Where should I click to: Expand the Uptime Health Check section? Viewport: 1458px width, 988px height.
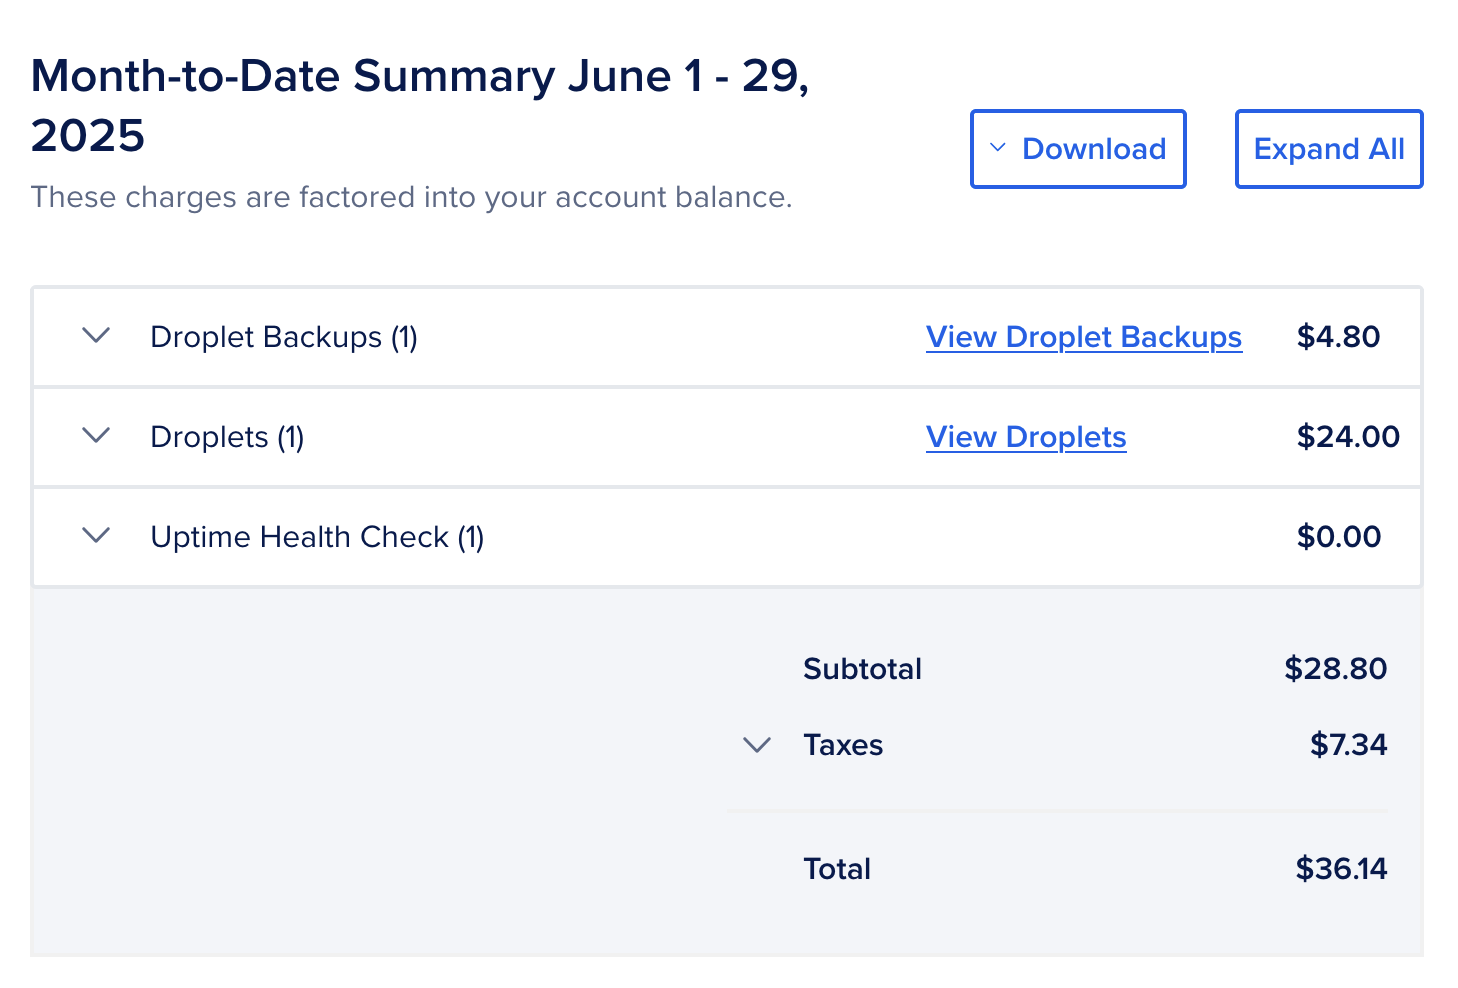[x=96, y=536]
